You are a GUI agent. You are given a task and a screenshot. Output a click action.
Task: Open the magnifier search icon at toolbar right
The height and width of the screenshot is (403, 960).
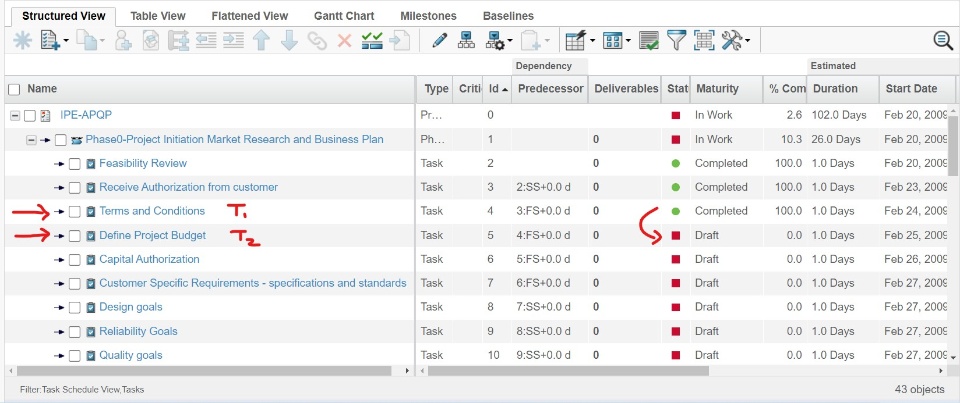(x=942, y=41)
